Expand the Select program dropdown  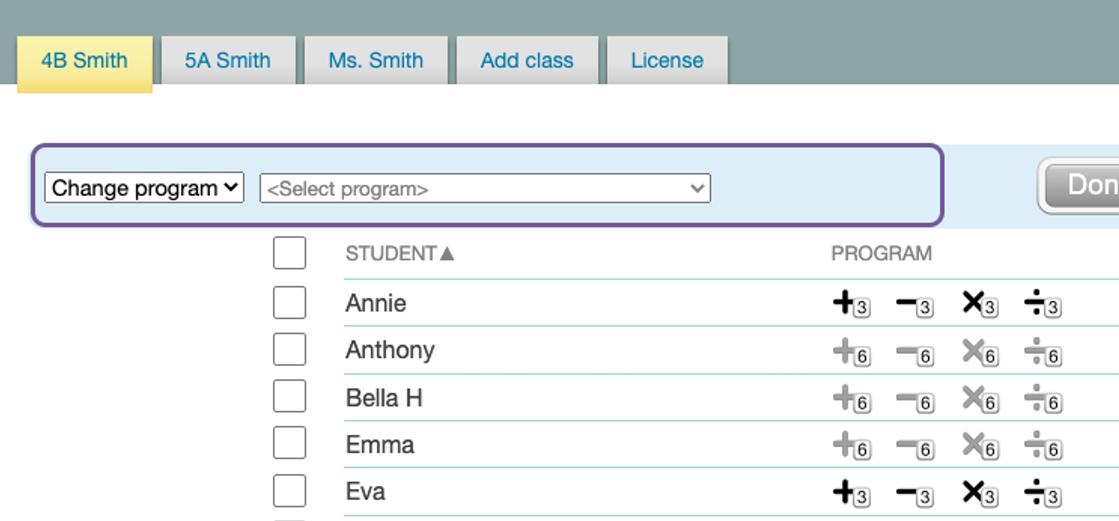pos(485,188)
